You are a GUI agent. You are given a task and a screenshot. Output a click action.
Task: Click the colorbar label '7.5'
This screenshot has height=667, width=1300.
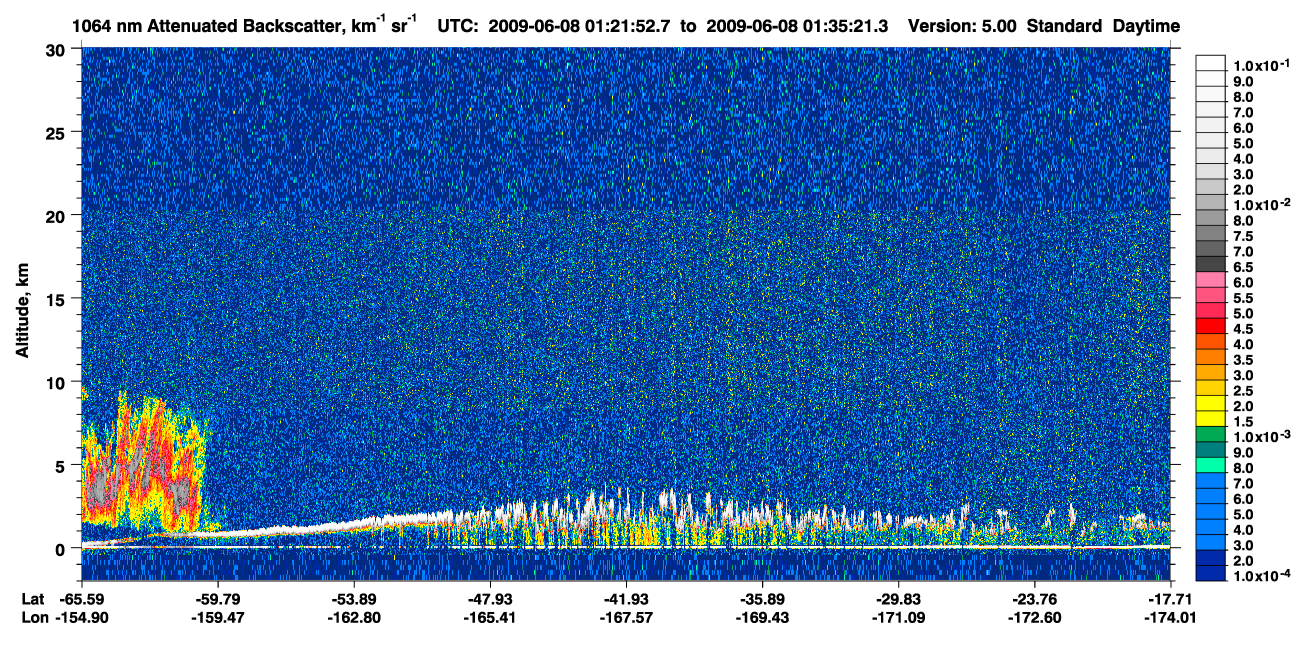(1245, 236)
